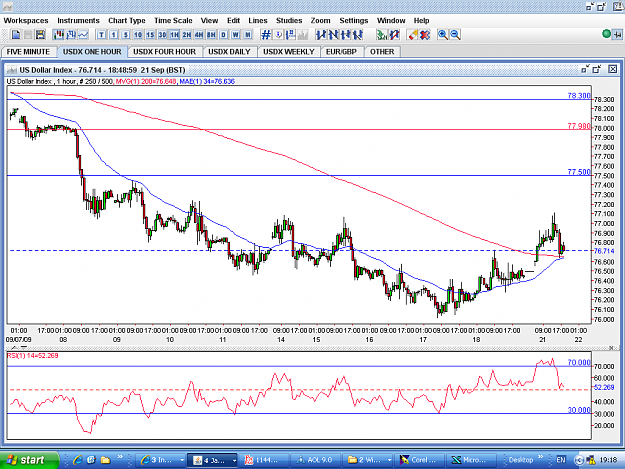
Task: Toggle the chart grid hash icon
Action: pos(266,35)
